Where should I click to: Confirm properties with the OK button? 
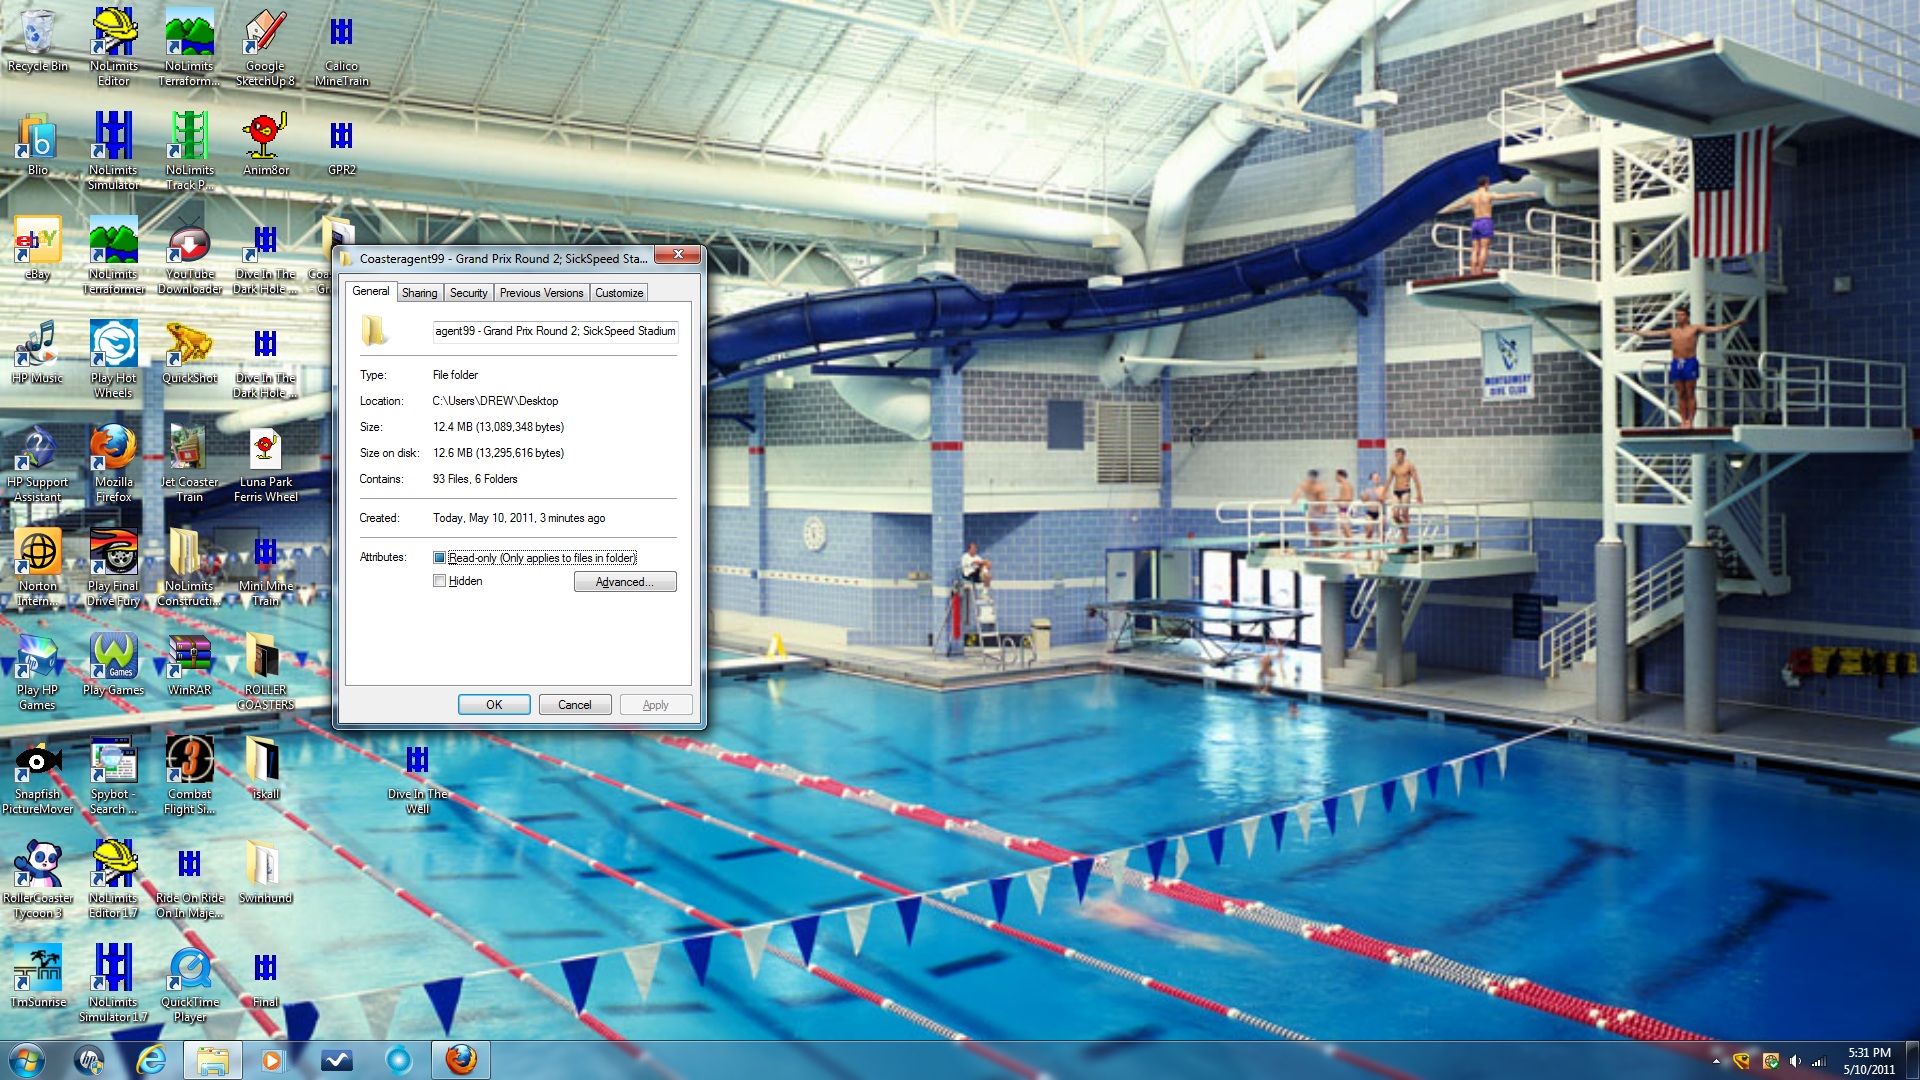(x=494, y=705)
